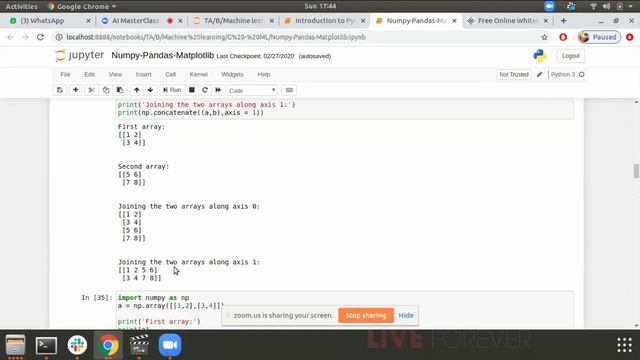Image resolution: width=640 pixels, height=360 pixels.
Task: Click Stop sharing button
Action: [x=366, y=316]
